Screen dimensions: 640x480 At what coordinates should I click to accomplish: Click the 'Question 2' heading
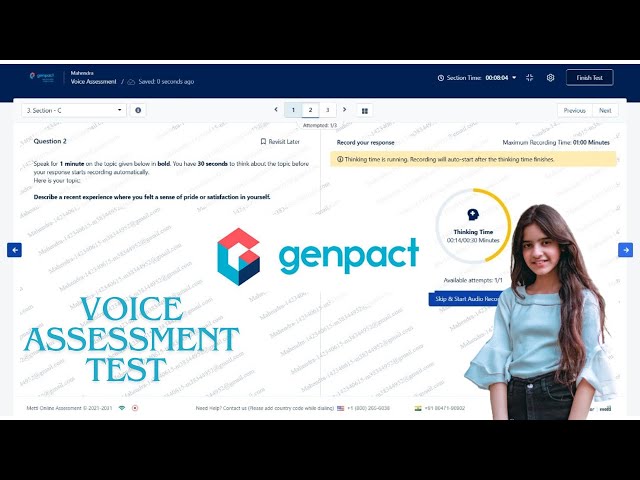(50, 141)
